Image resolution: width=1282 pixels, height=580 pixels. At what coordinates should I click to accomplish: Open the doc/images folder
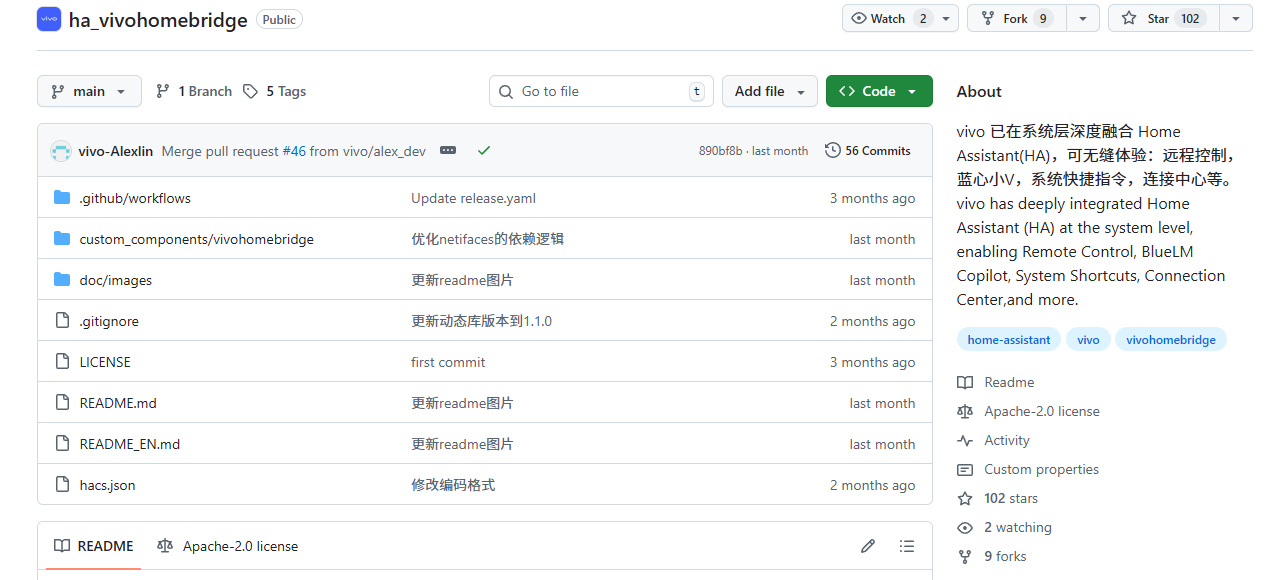pyautogui.click(x=116, y=280)
